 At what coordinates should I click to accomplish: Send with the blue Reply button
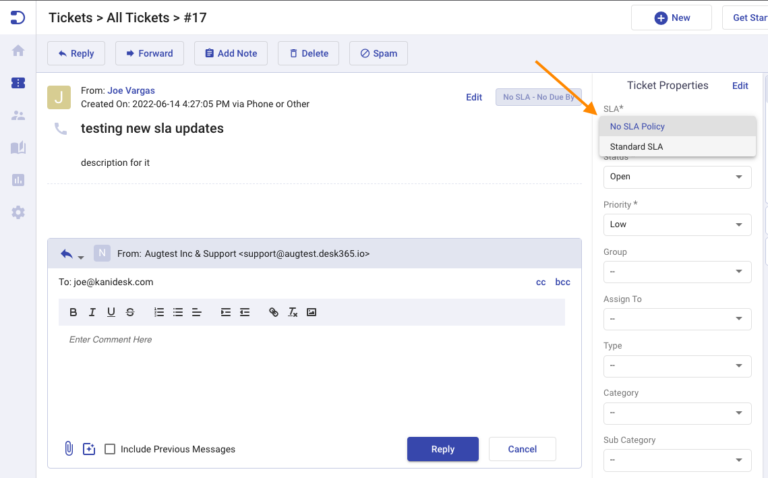tap(443, 449)
